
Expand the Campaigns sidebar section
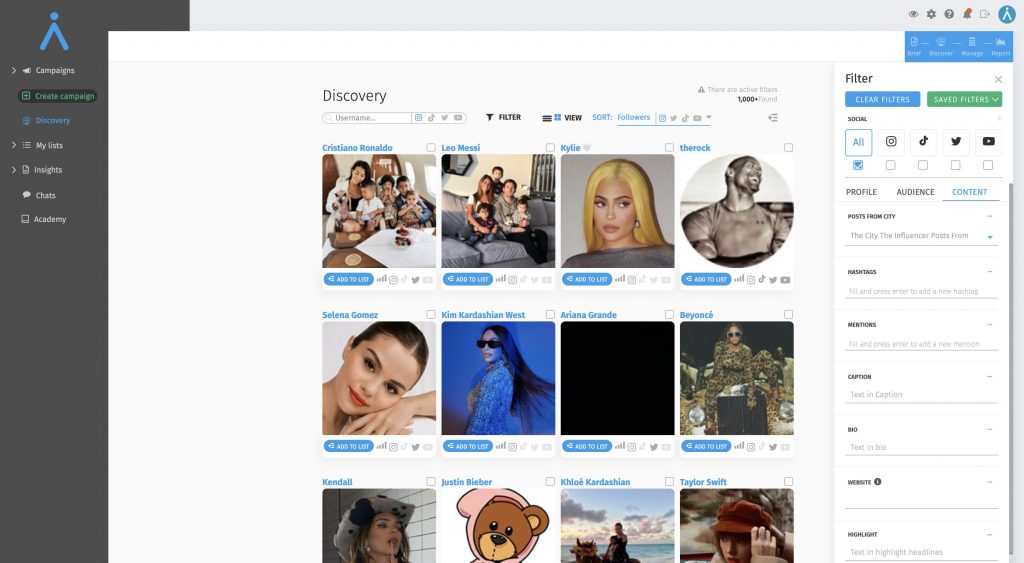pos(14,70)
